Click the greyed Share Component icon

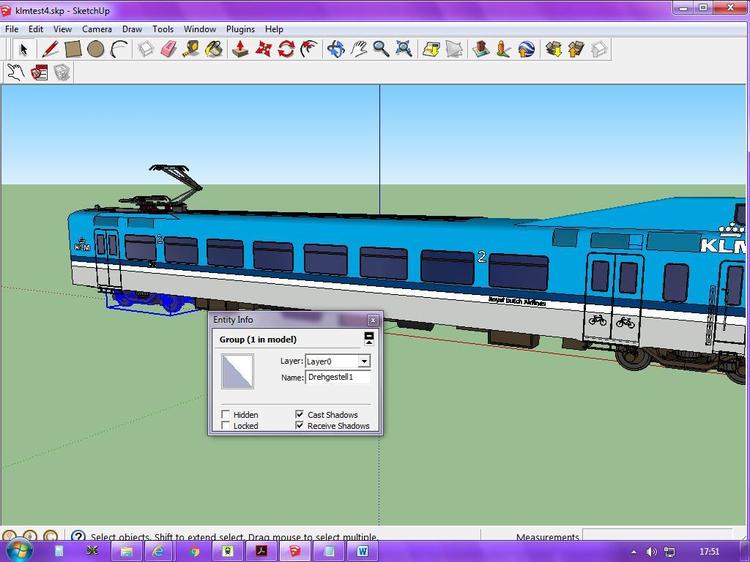pyautogui.click(x=599, y=49)
